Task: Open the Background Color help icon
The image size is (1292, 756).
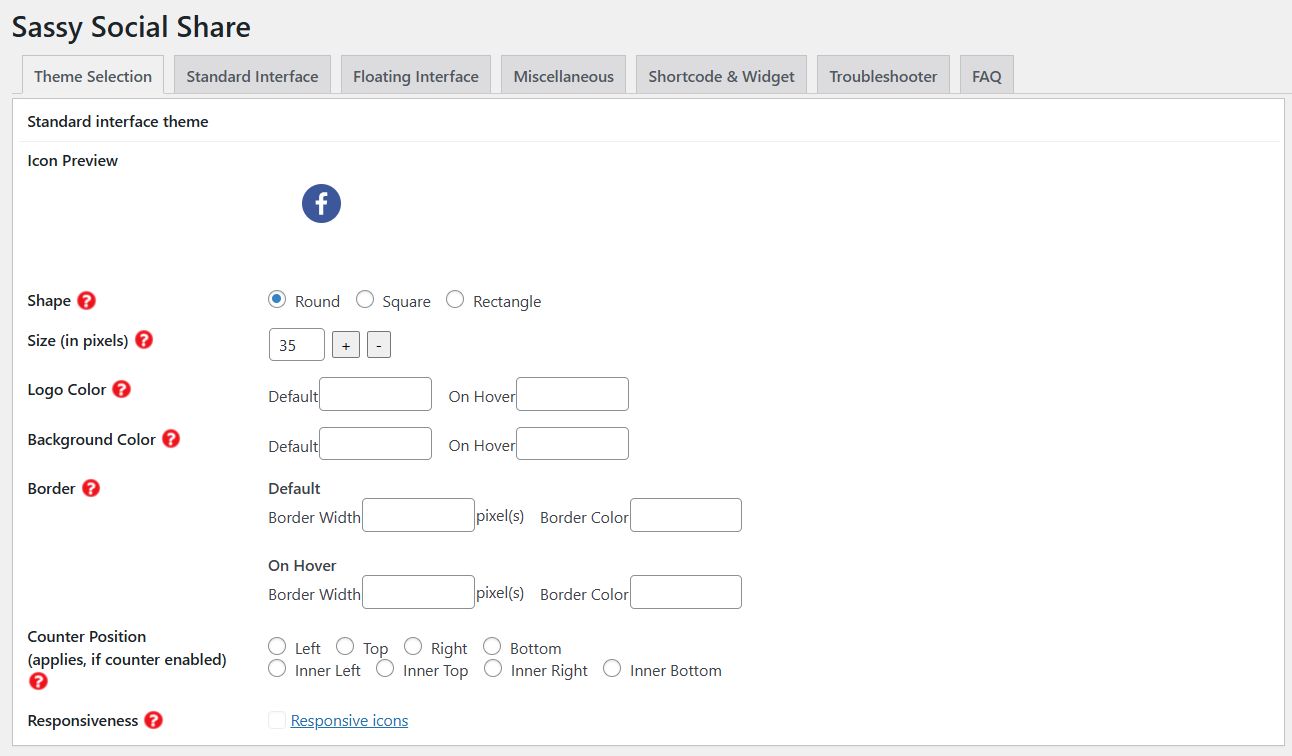Action: 171,439
